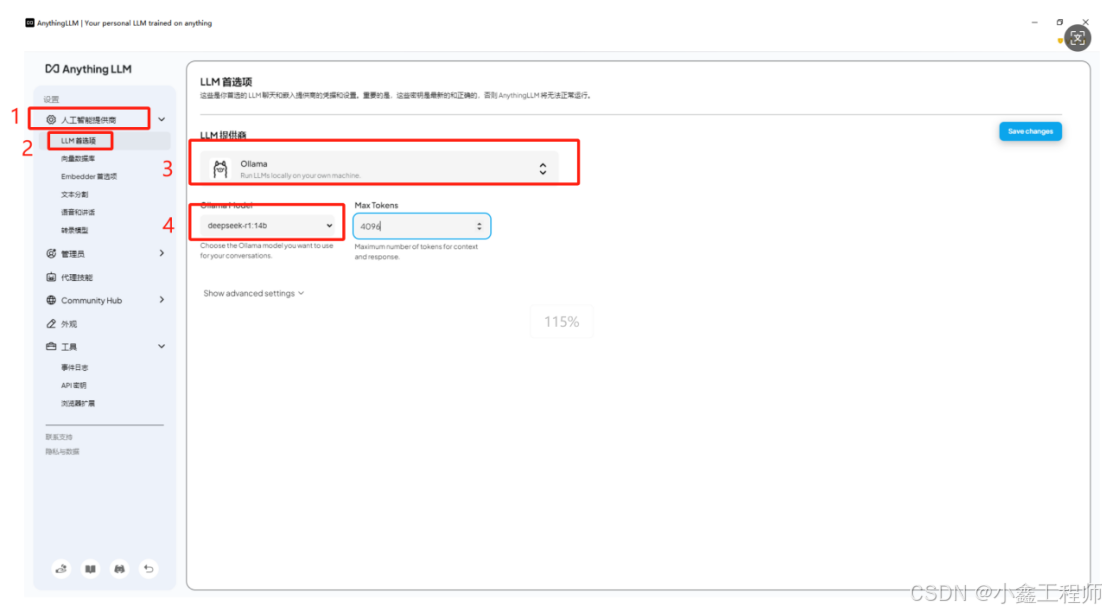Image resolution: width=1106 pixels, height=613 pixels.
Task: Open 向量数据库 vector database settings
Action: point(78,159)
